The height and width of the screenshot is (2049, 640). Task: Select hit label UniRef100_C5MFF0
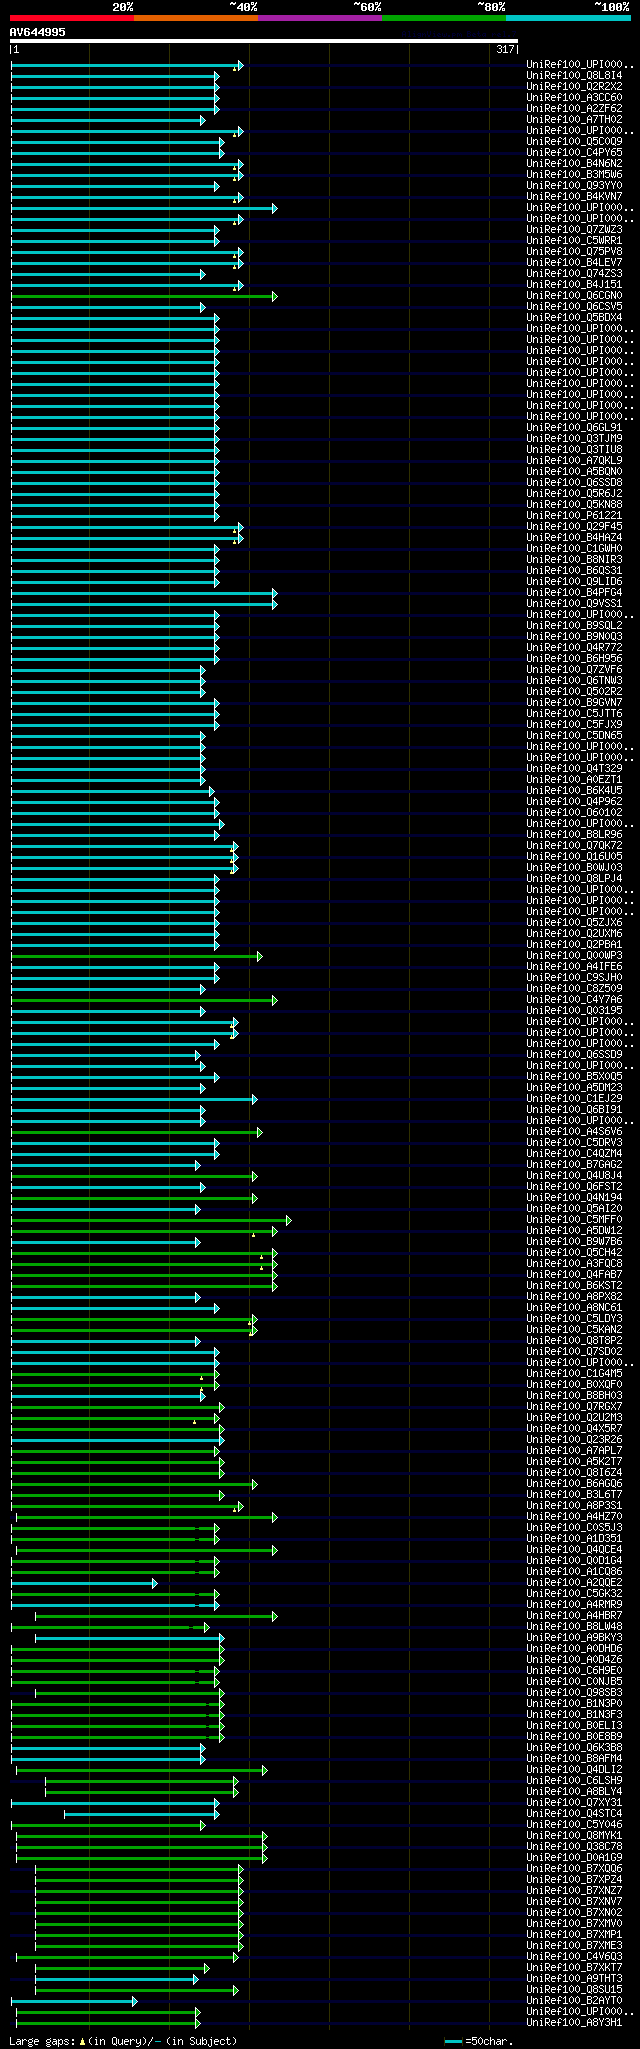tap(574, 1219)
